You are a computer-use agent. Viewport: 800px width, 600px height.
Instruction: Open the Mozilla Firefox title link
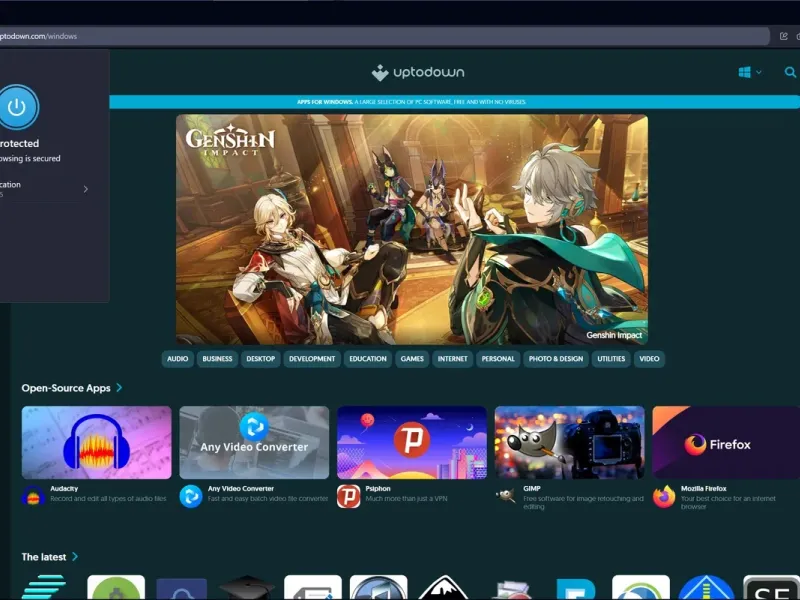(x=704, y=489)
